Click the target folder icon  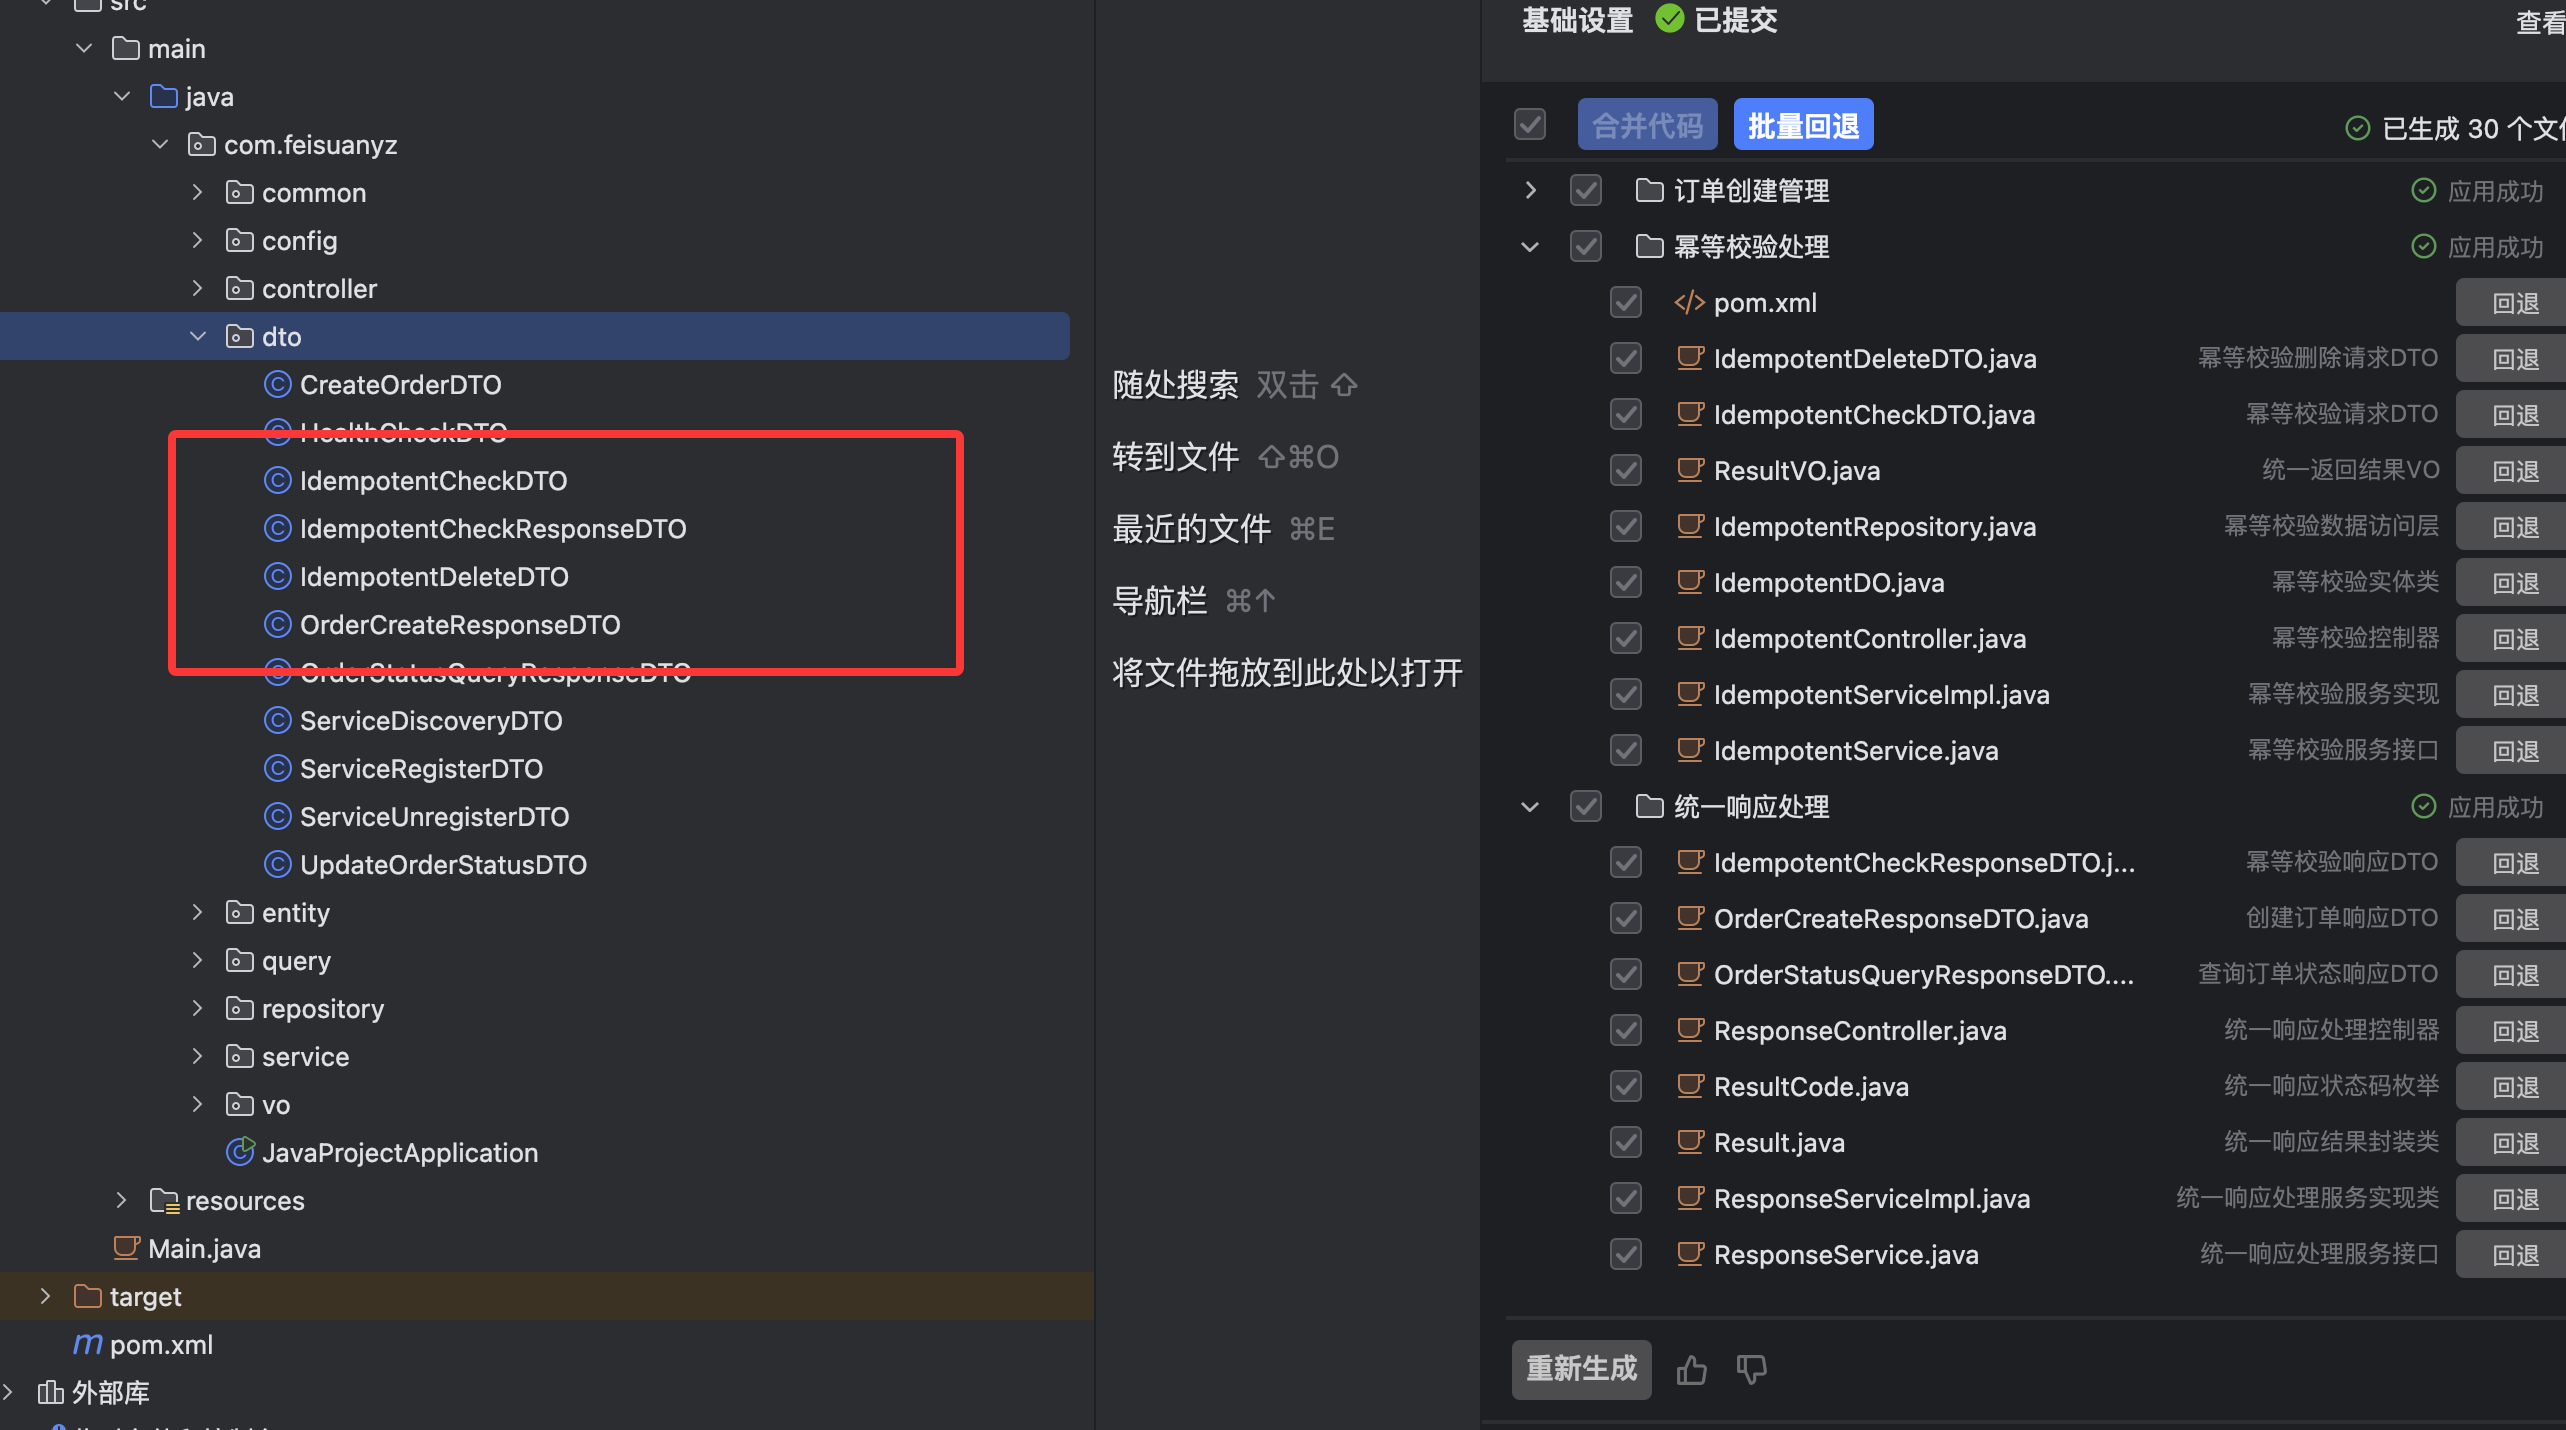coord(88,1296)
